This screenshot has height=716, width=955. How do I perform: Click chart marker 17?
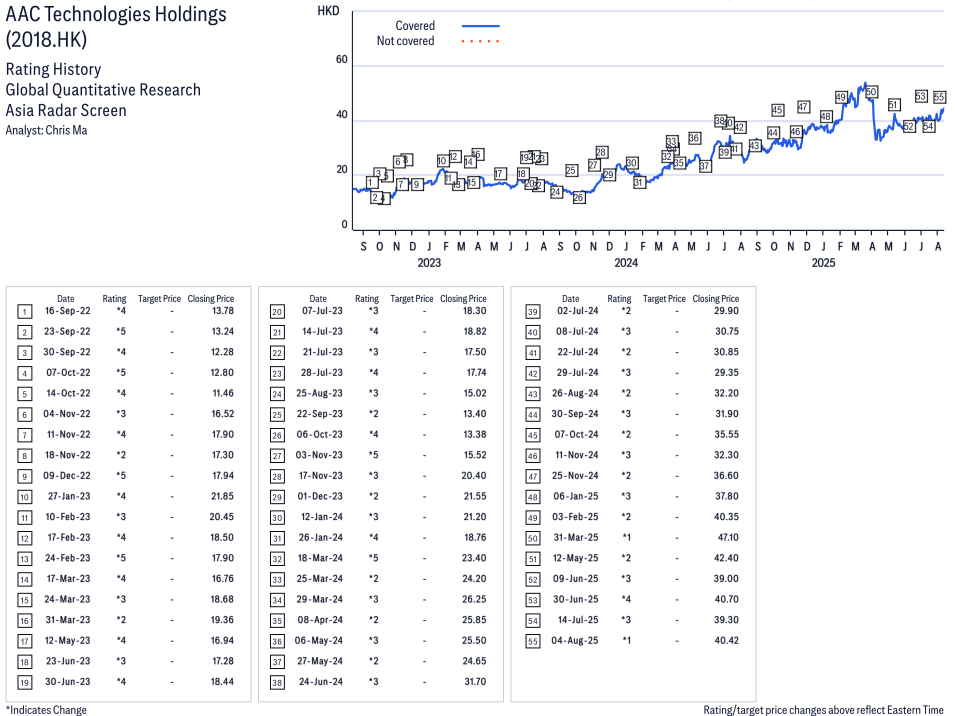(x=499, y=174)
